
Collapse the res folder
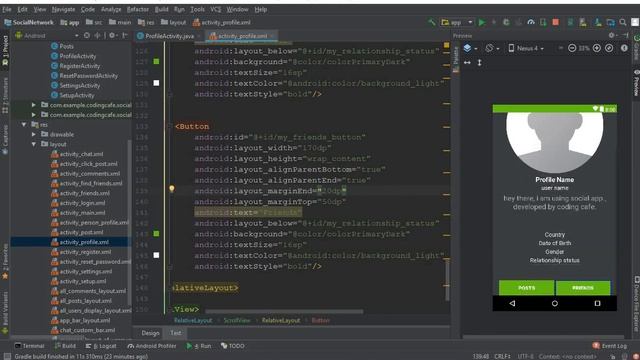[24, 124]
